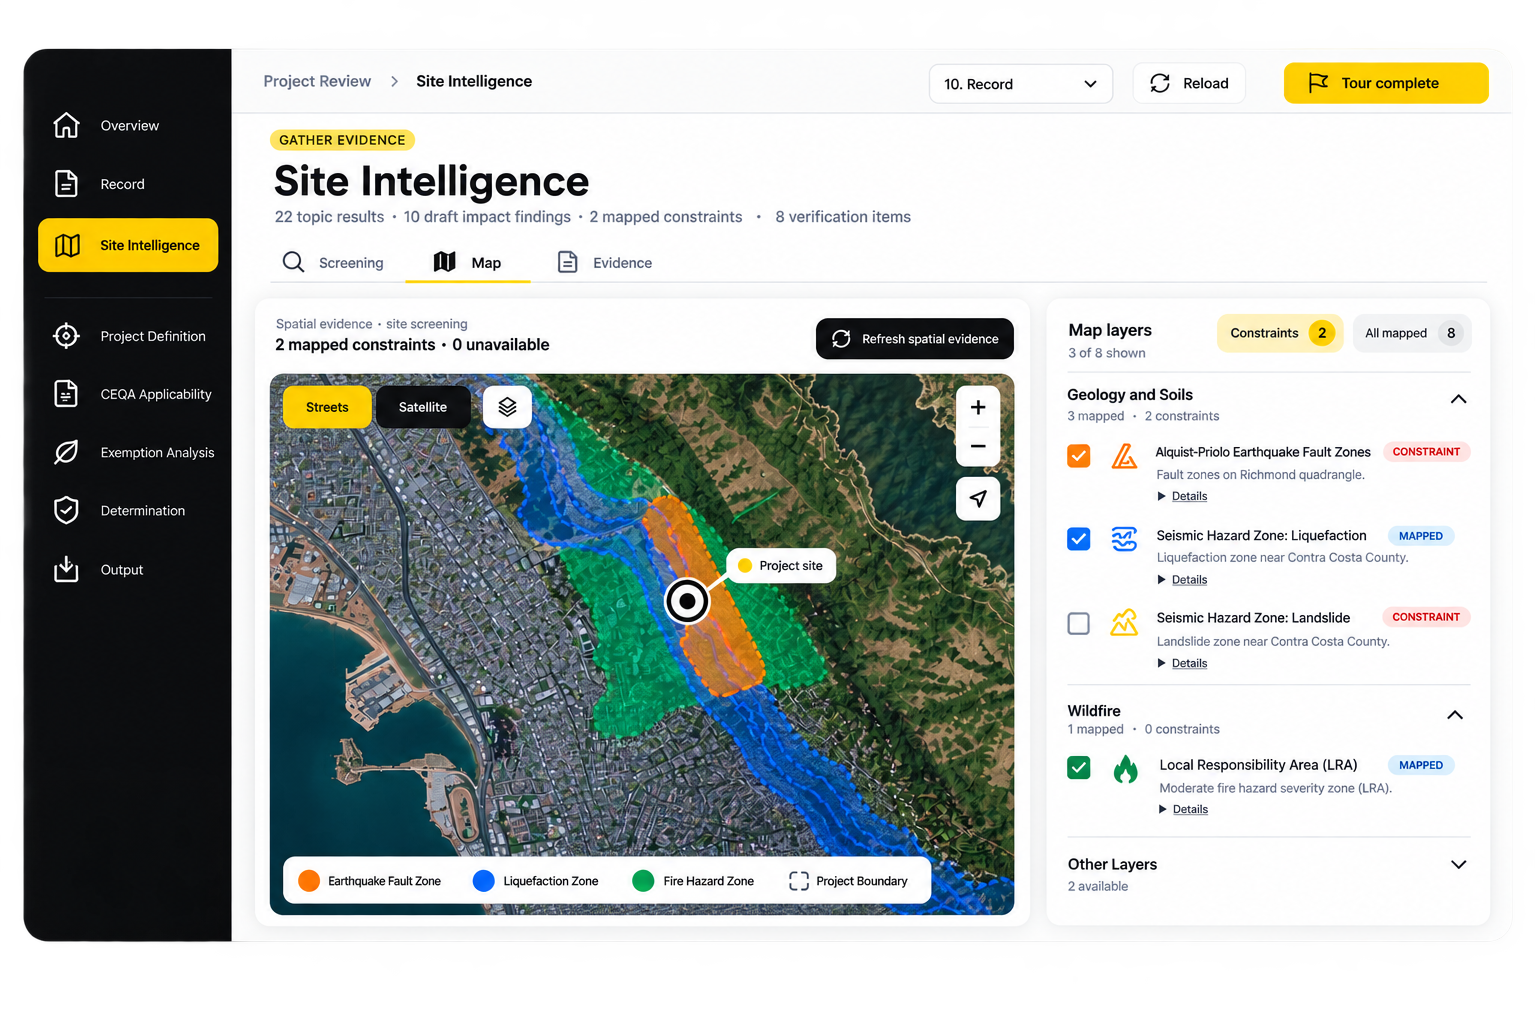The height and width of the screenshot is (1024, 1536).
Task: Zoom in on the map with plus
Action: (978, 407)
